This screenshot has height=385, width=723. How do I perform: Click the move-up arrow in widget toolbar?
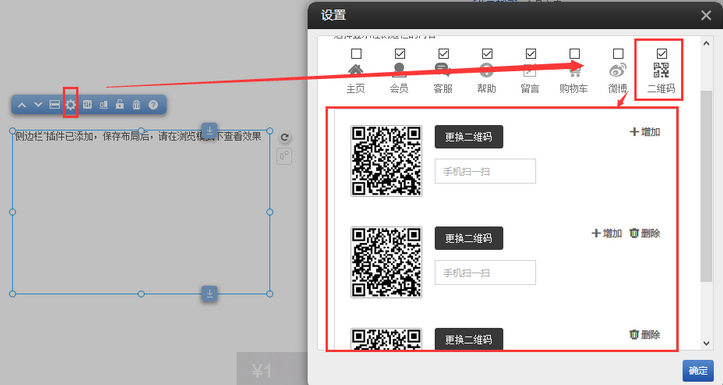[x=22, y=105]
